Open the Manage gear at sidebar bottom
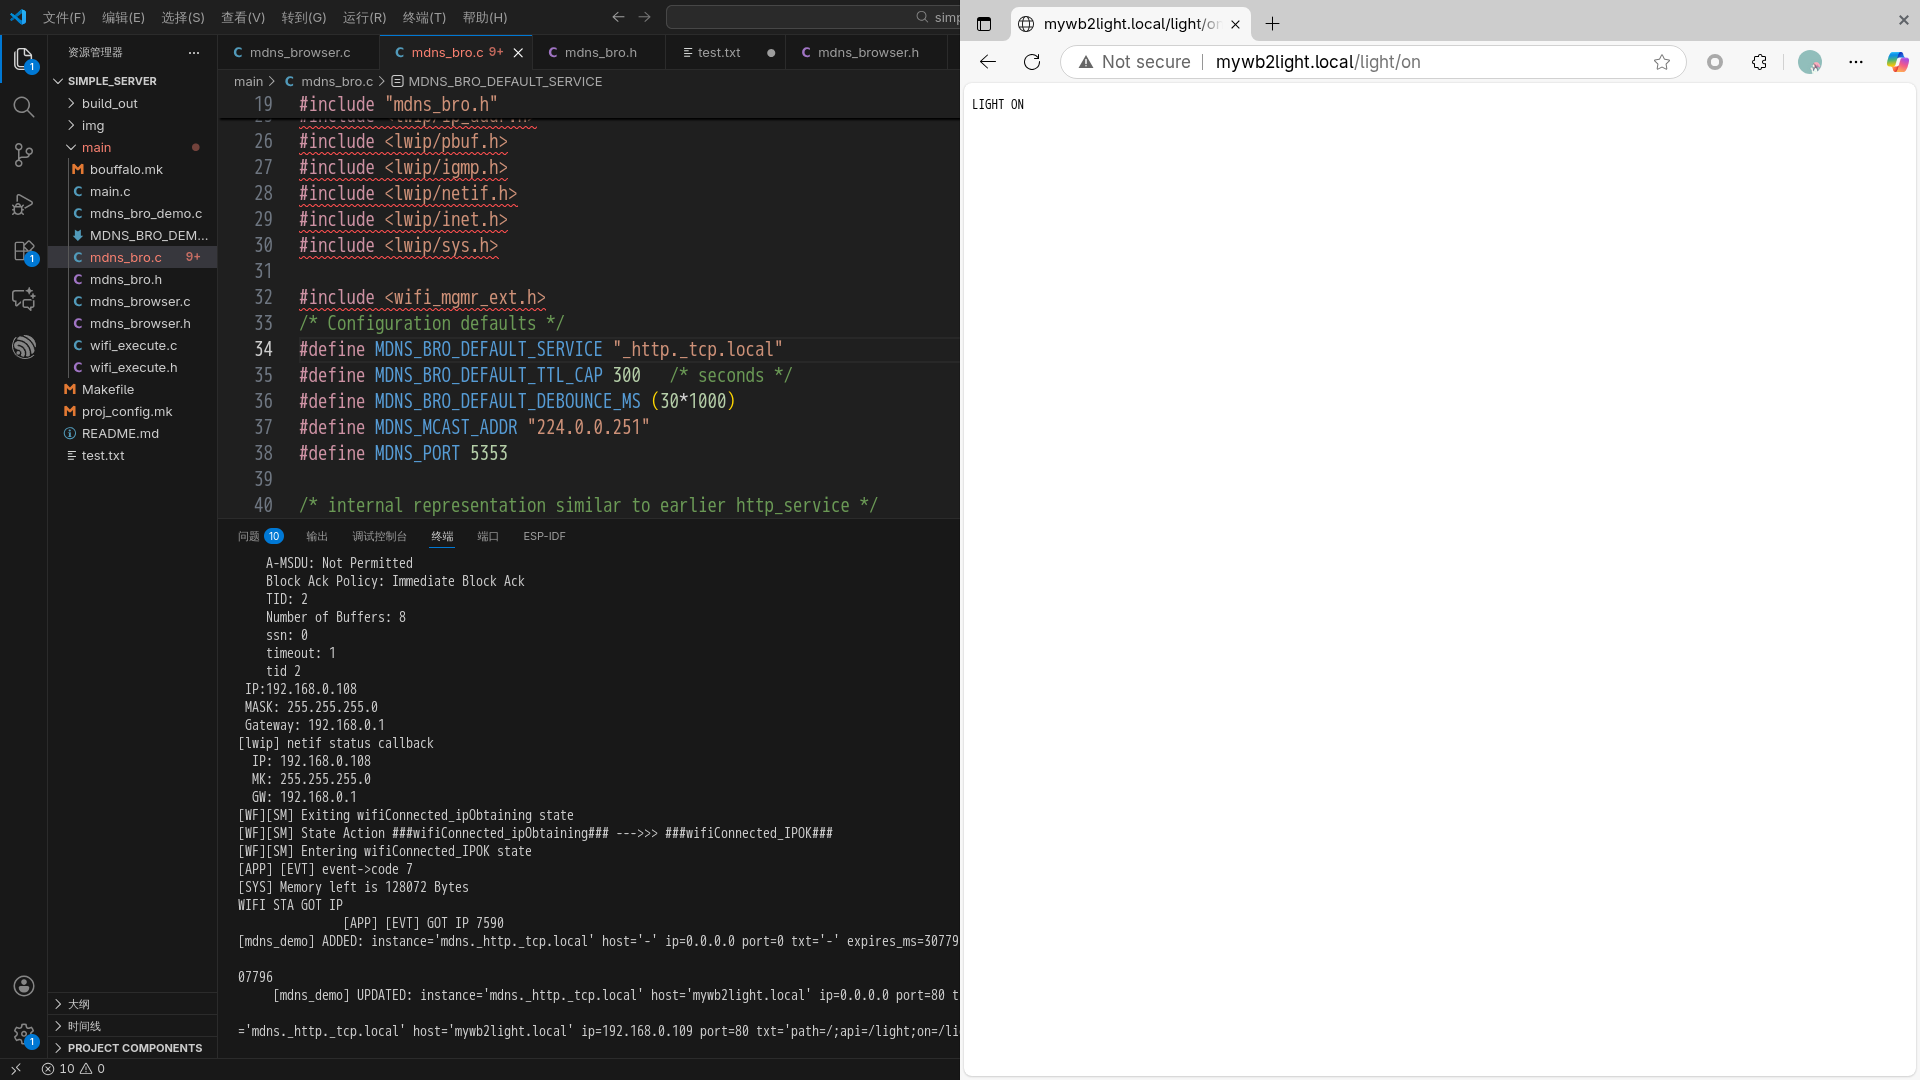Screen dimensions: 1920x1080 (x=24, y=1035)
